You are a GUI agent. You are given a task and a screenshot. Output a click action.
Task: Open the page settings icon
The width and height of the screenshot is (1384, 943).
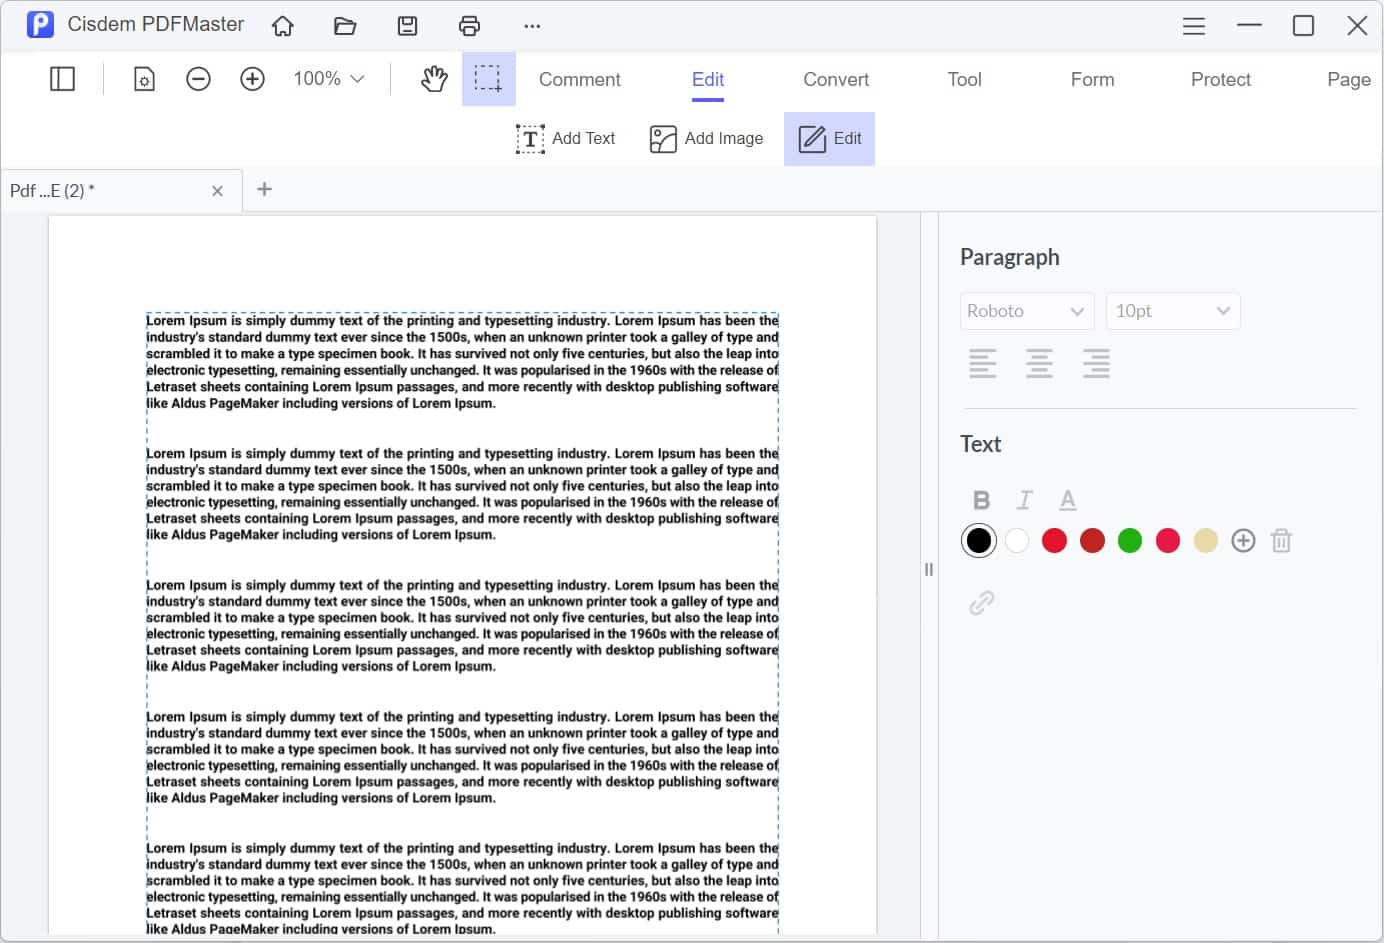coord(143,78)
